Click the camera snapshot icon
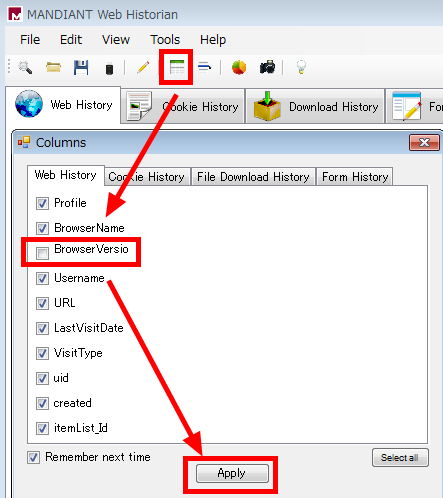 (267, 67)
